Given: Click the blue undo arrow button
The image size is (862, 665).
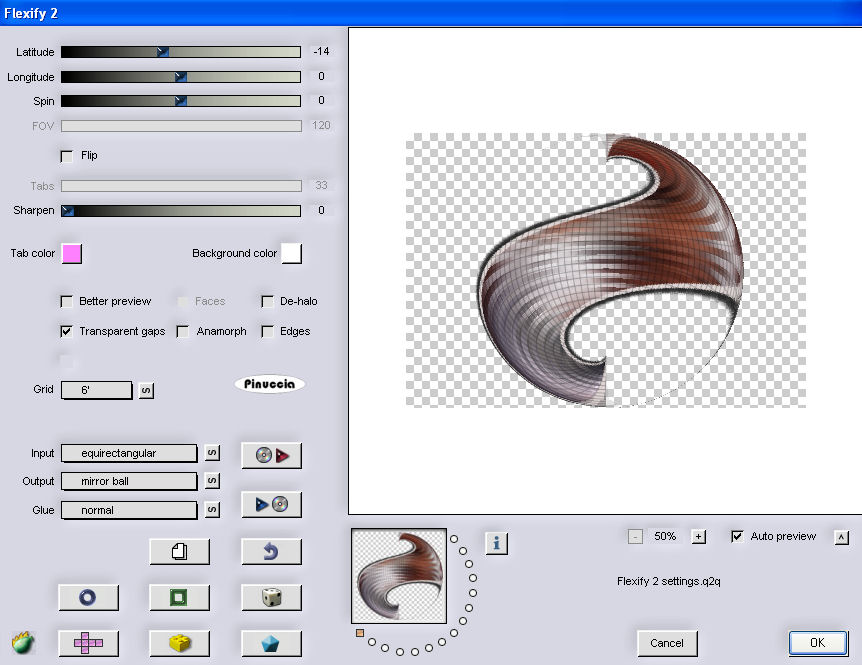Looking at the screenshot, I should [272, 551].
